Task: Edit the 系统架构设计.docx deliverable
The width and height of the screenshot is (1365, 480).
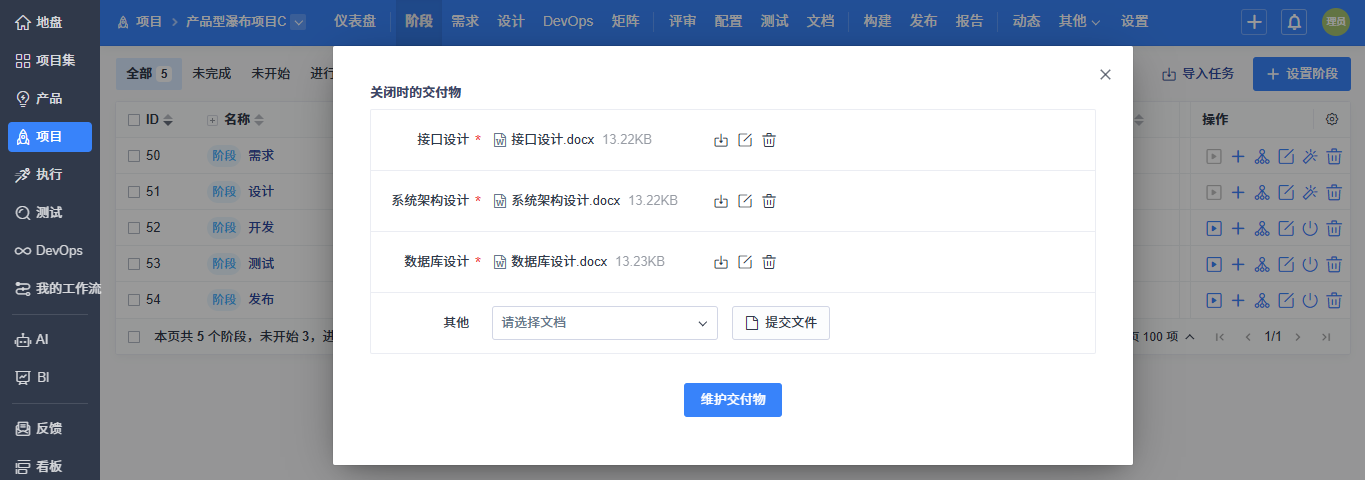Action: pos(745,201)
